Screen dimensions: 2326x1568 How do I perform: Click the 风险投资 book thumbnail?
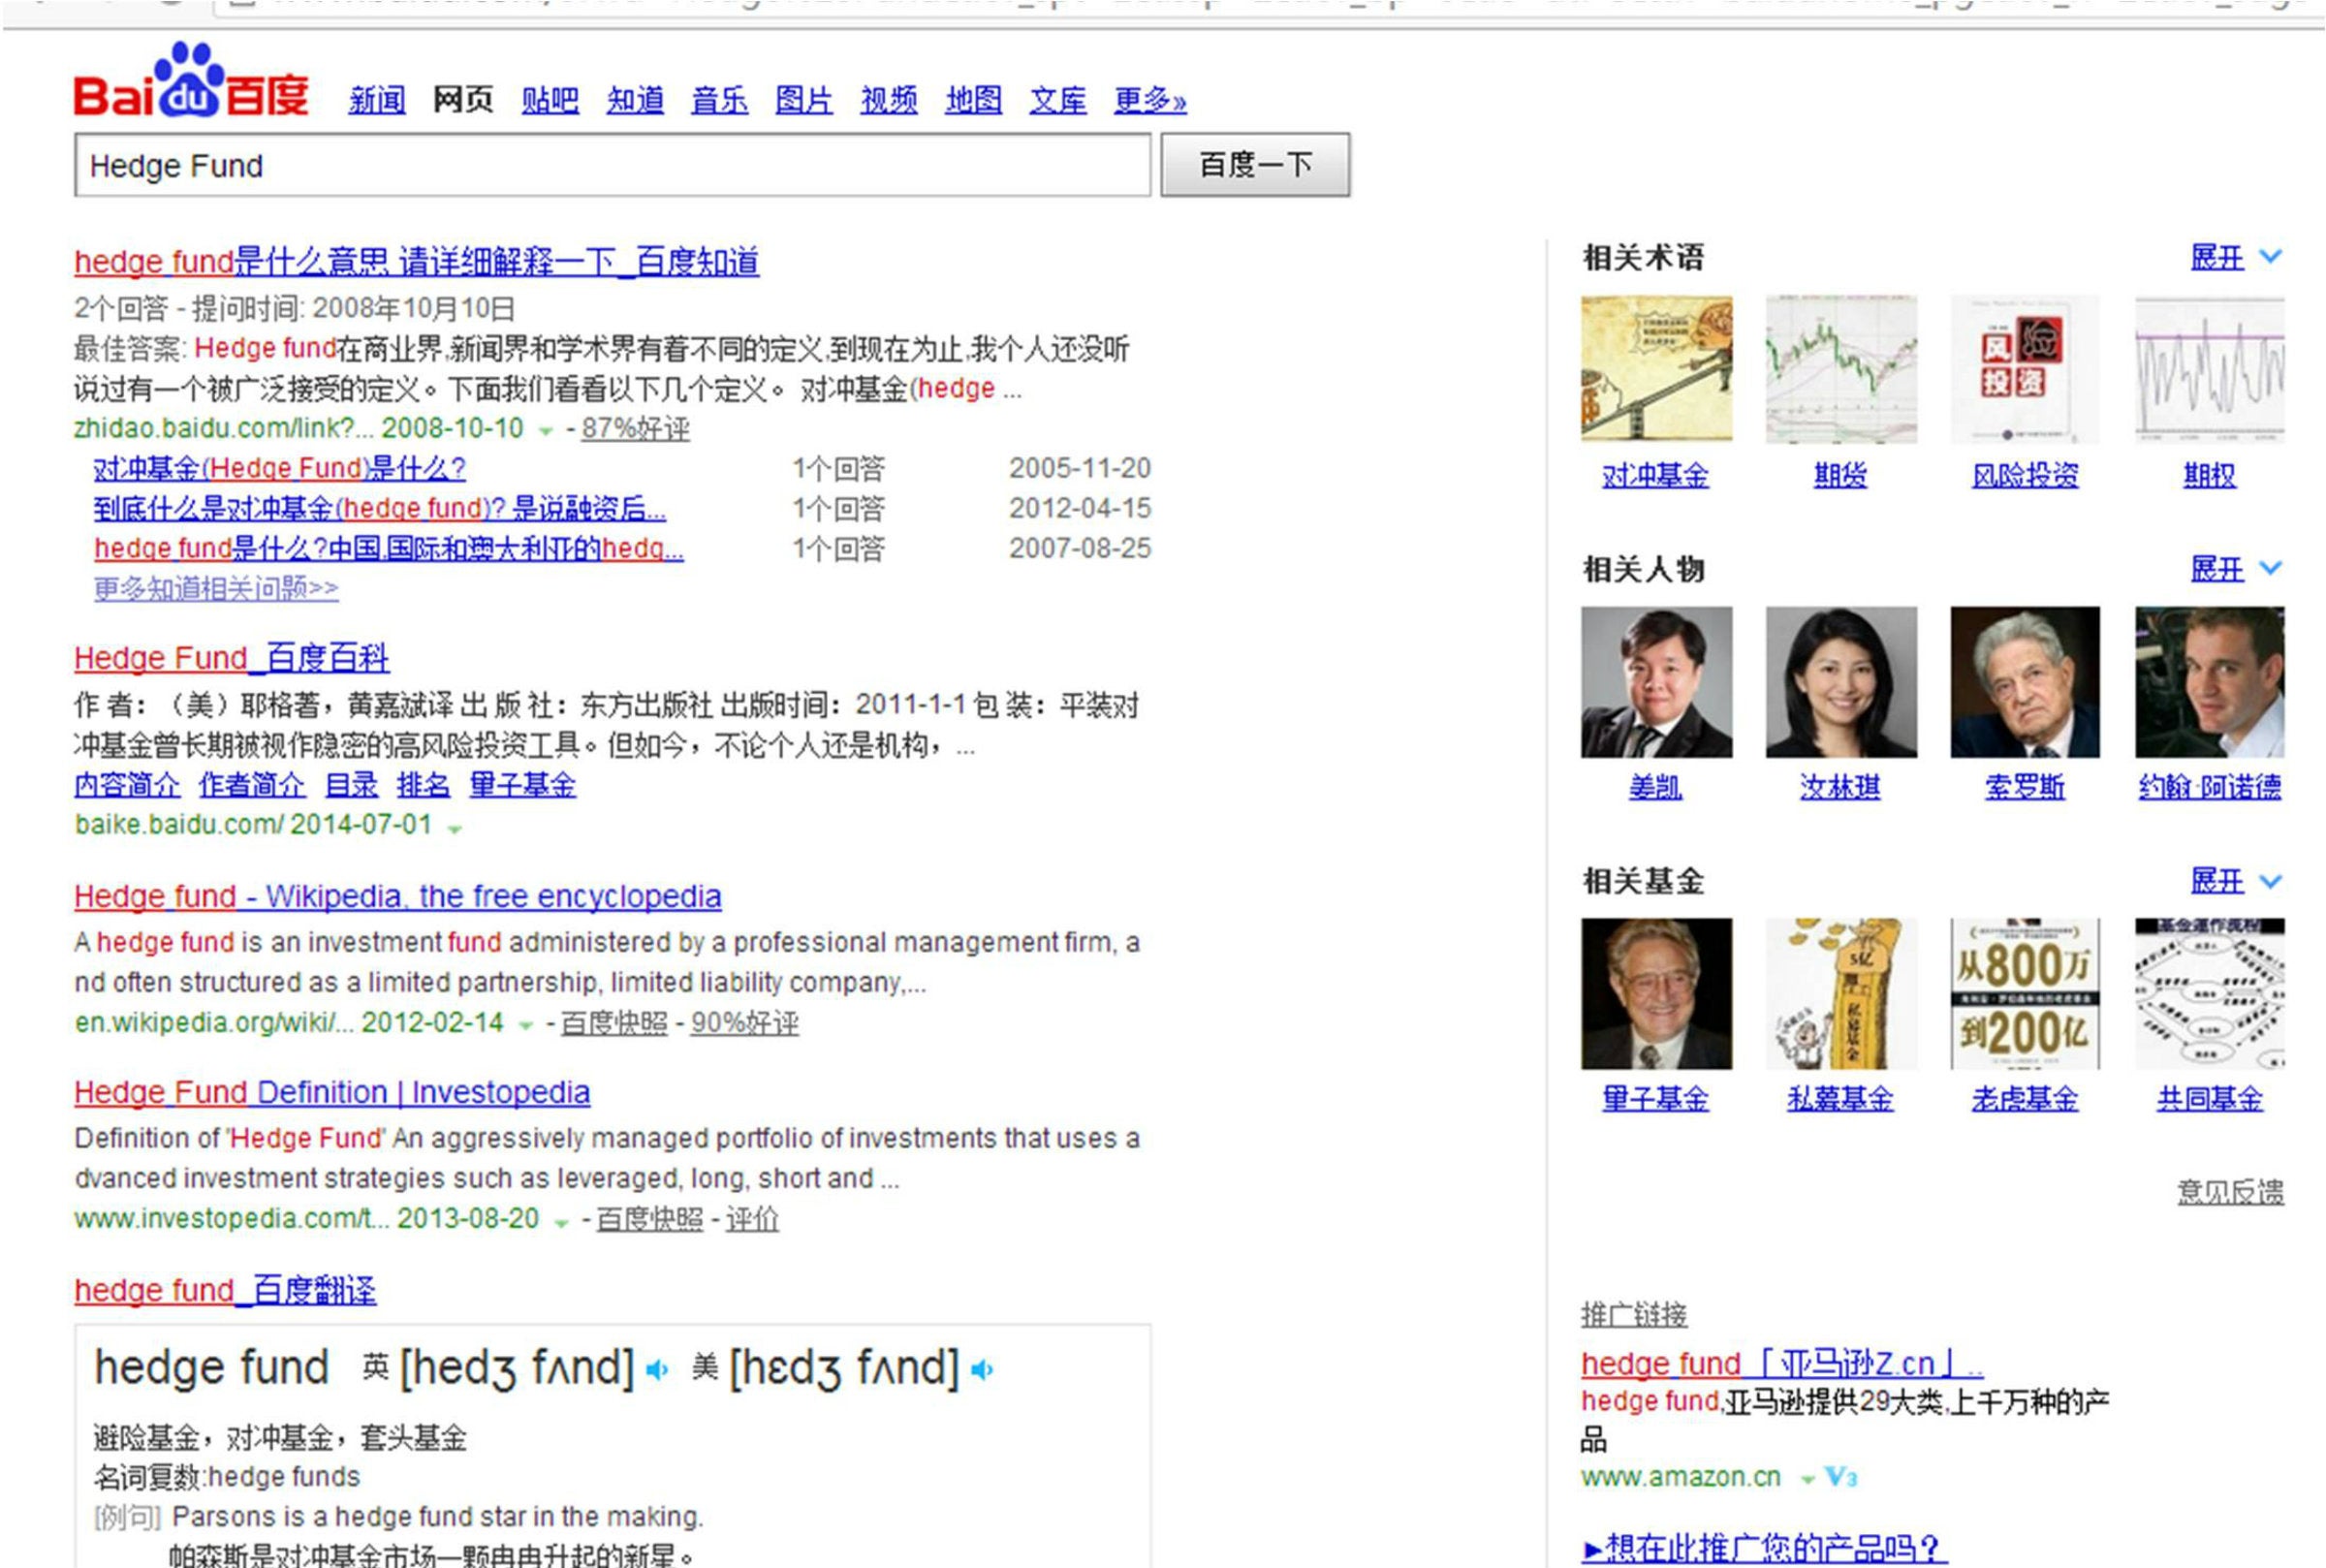click(2025, 369)
